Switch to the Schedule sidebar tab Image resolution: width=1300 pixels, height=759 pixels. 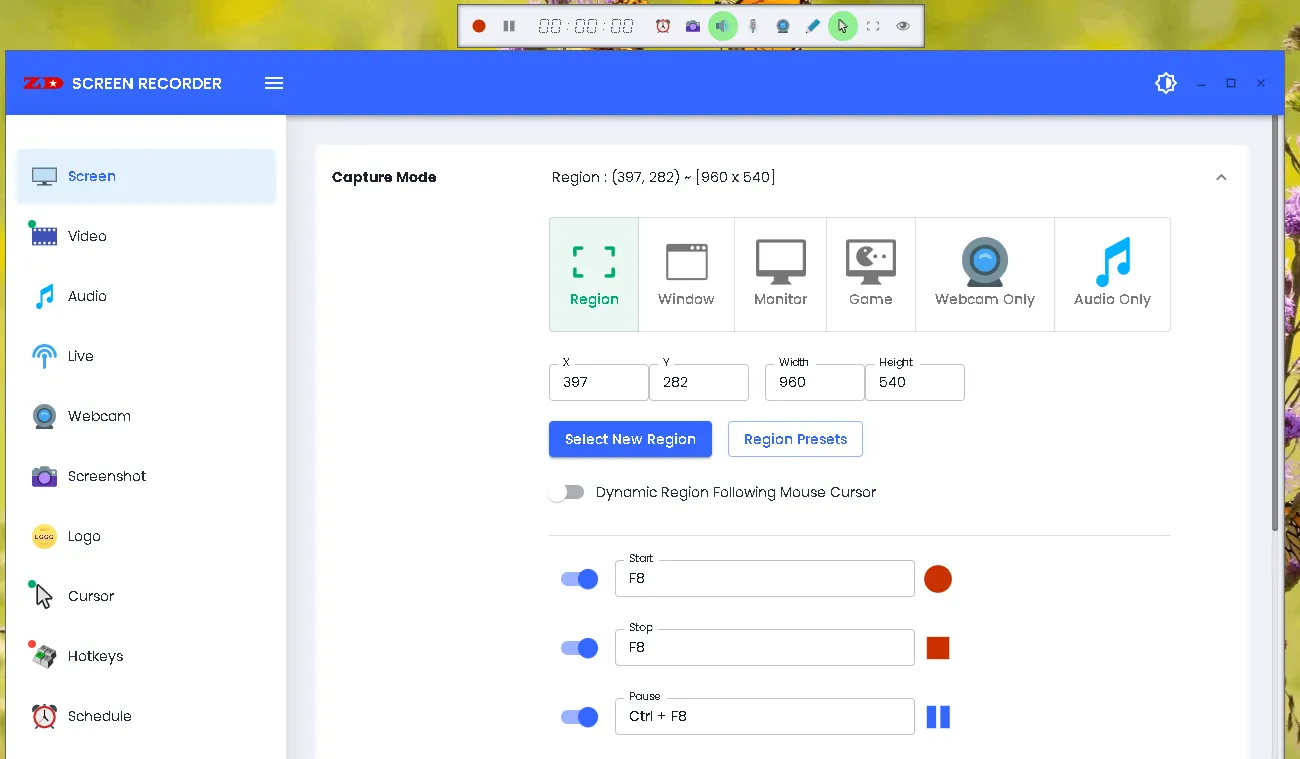click(99, 716)
